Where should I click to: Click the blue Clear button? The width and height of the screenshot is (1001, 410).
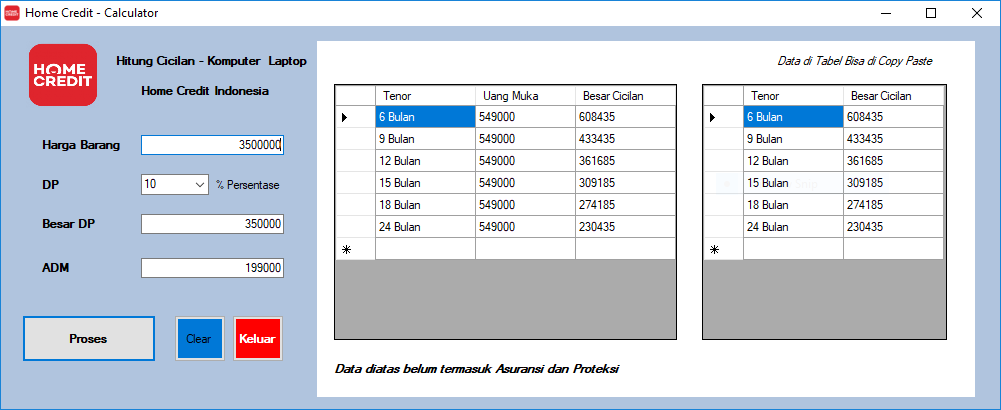(199, 338)
